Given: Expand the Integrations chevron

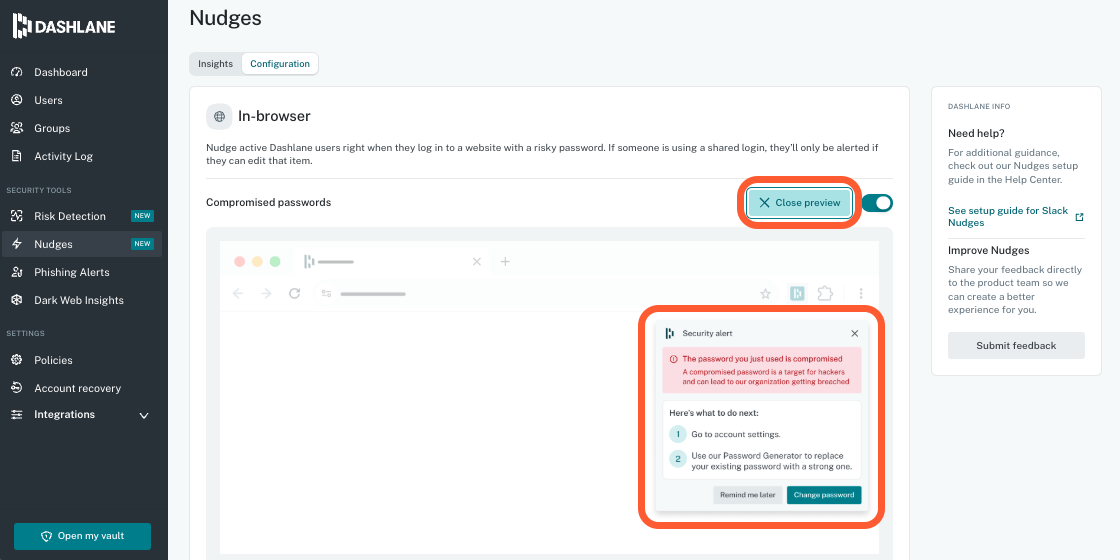Looking at the screenshot, I should coord(144,415).
